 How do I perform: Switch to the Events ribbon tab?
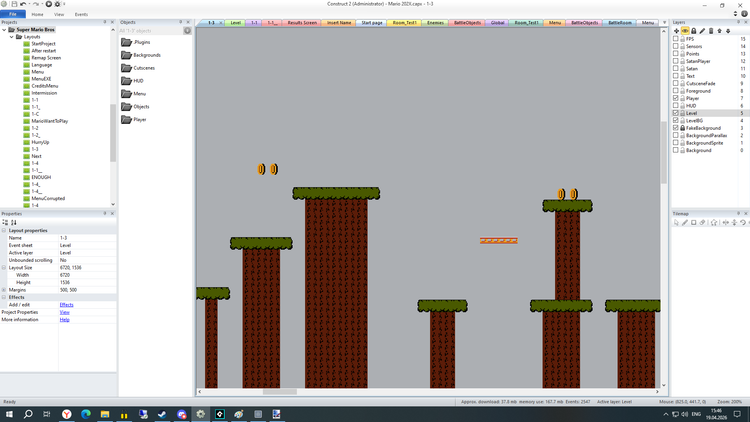tap(81, 14)
